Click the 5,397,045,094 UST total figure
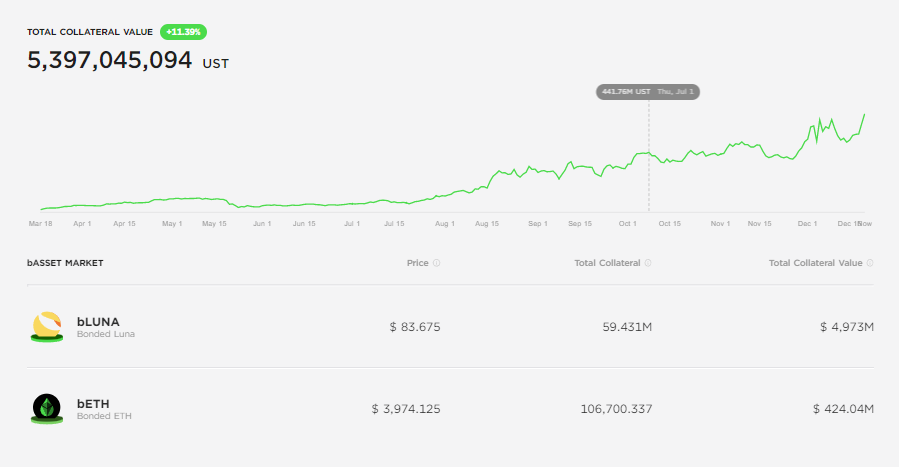This screenshot has height=467, width=899. coord(109,60)
